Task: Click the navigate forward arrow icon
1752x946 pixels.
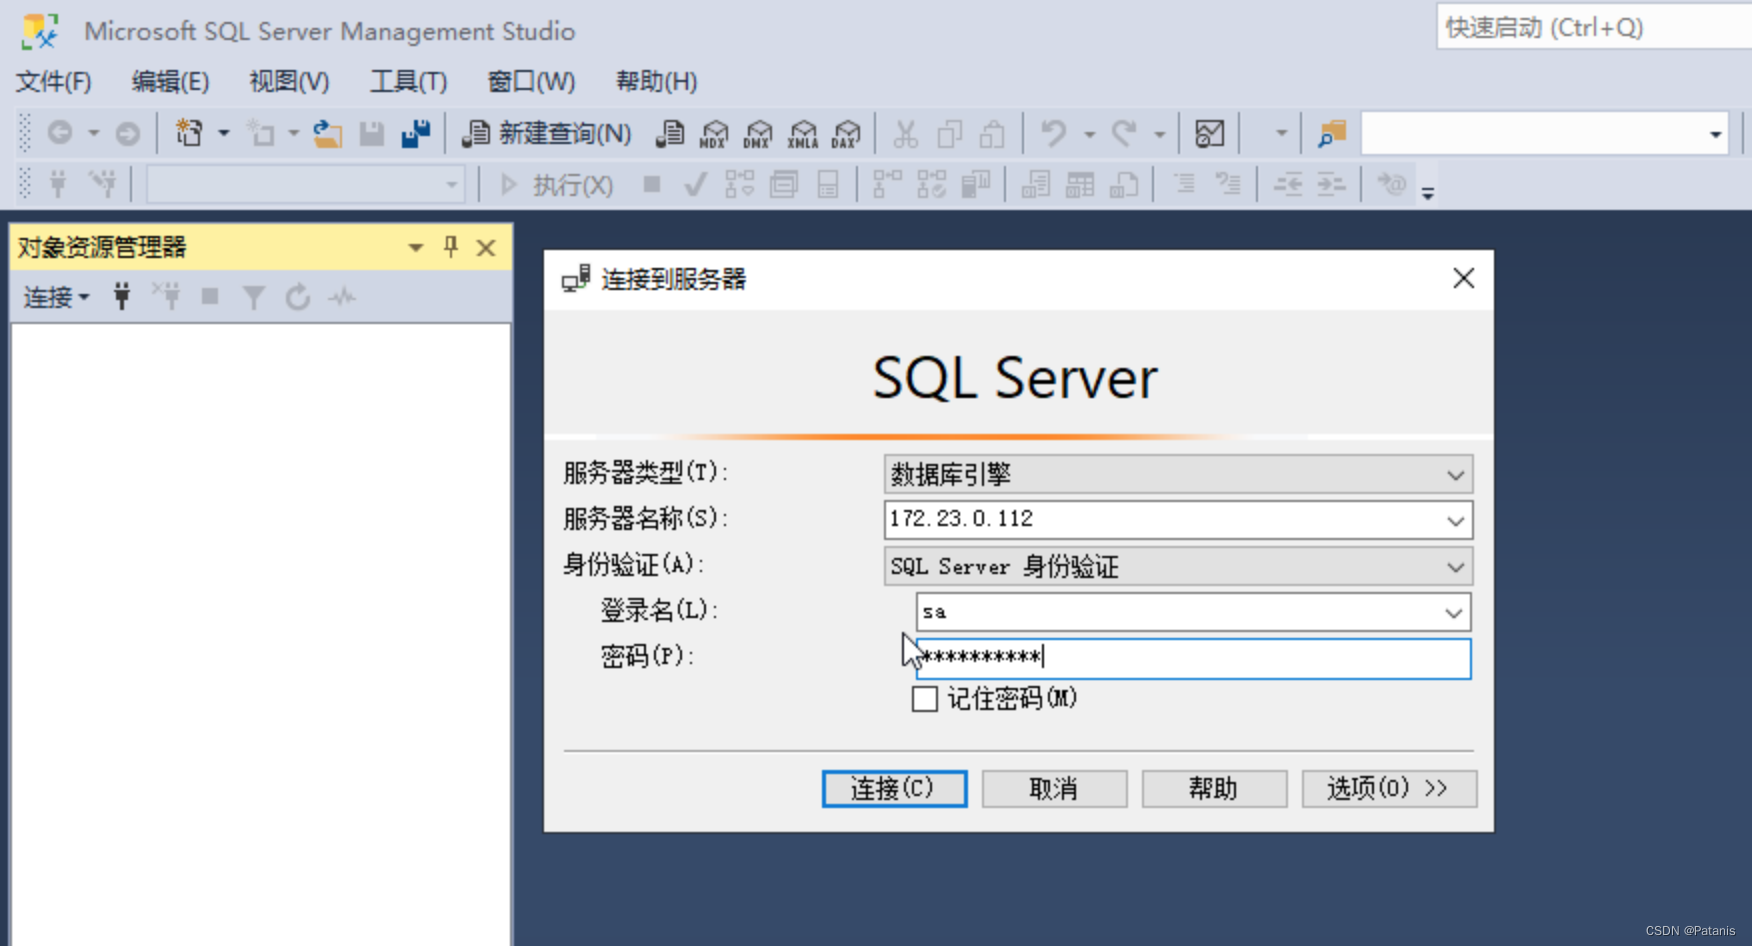Action: click(127, 133)
